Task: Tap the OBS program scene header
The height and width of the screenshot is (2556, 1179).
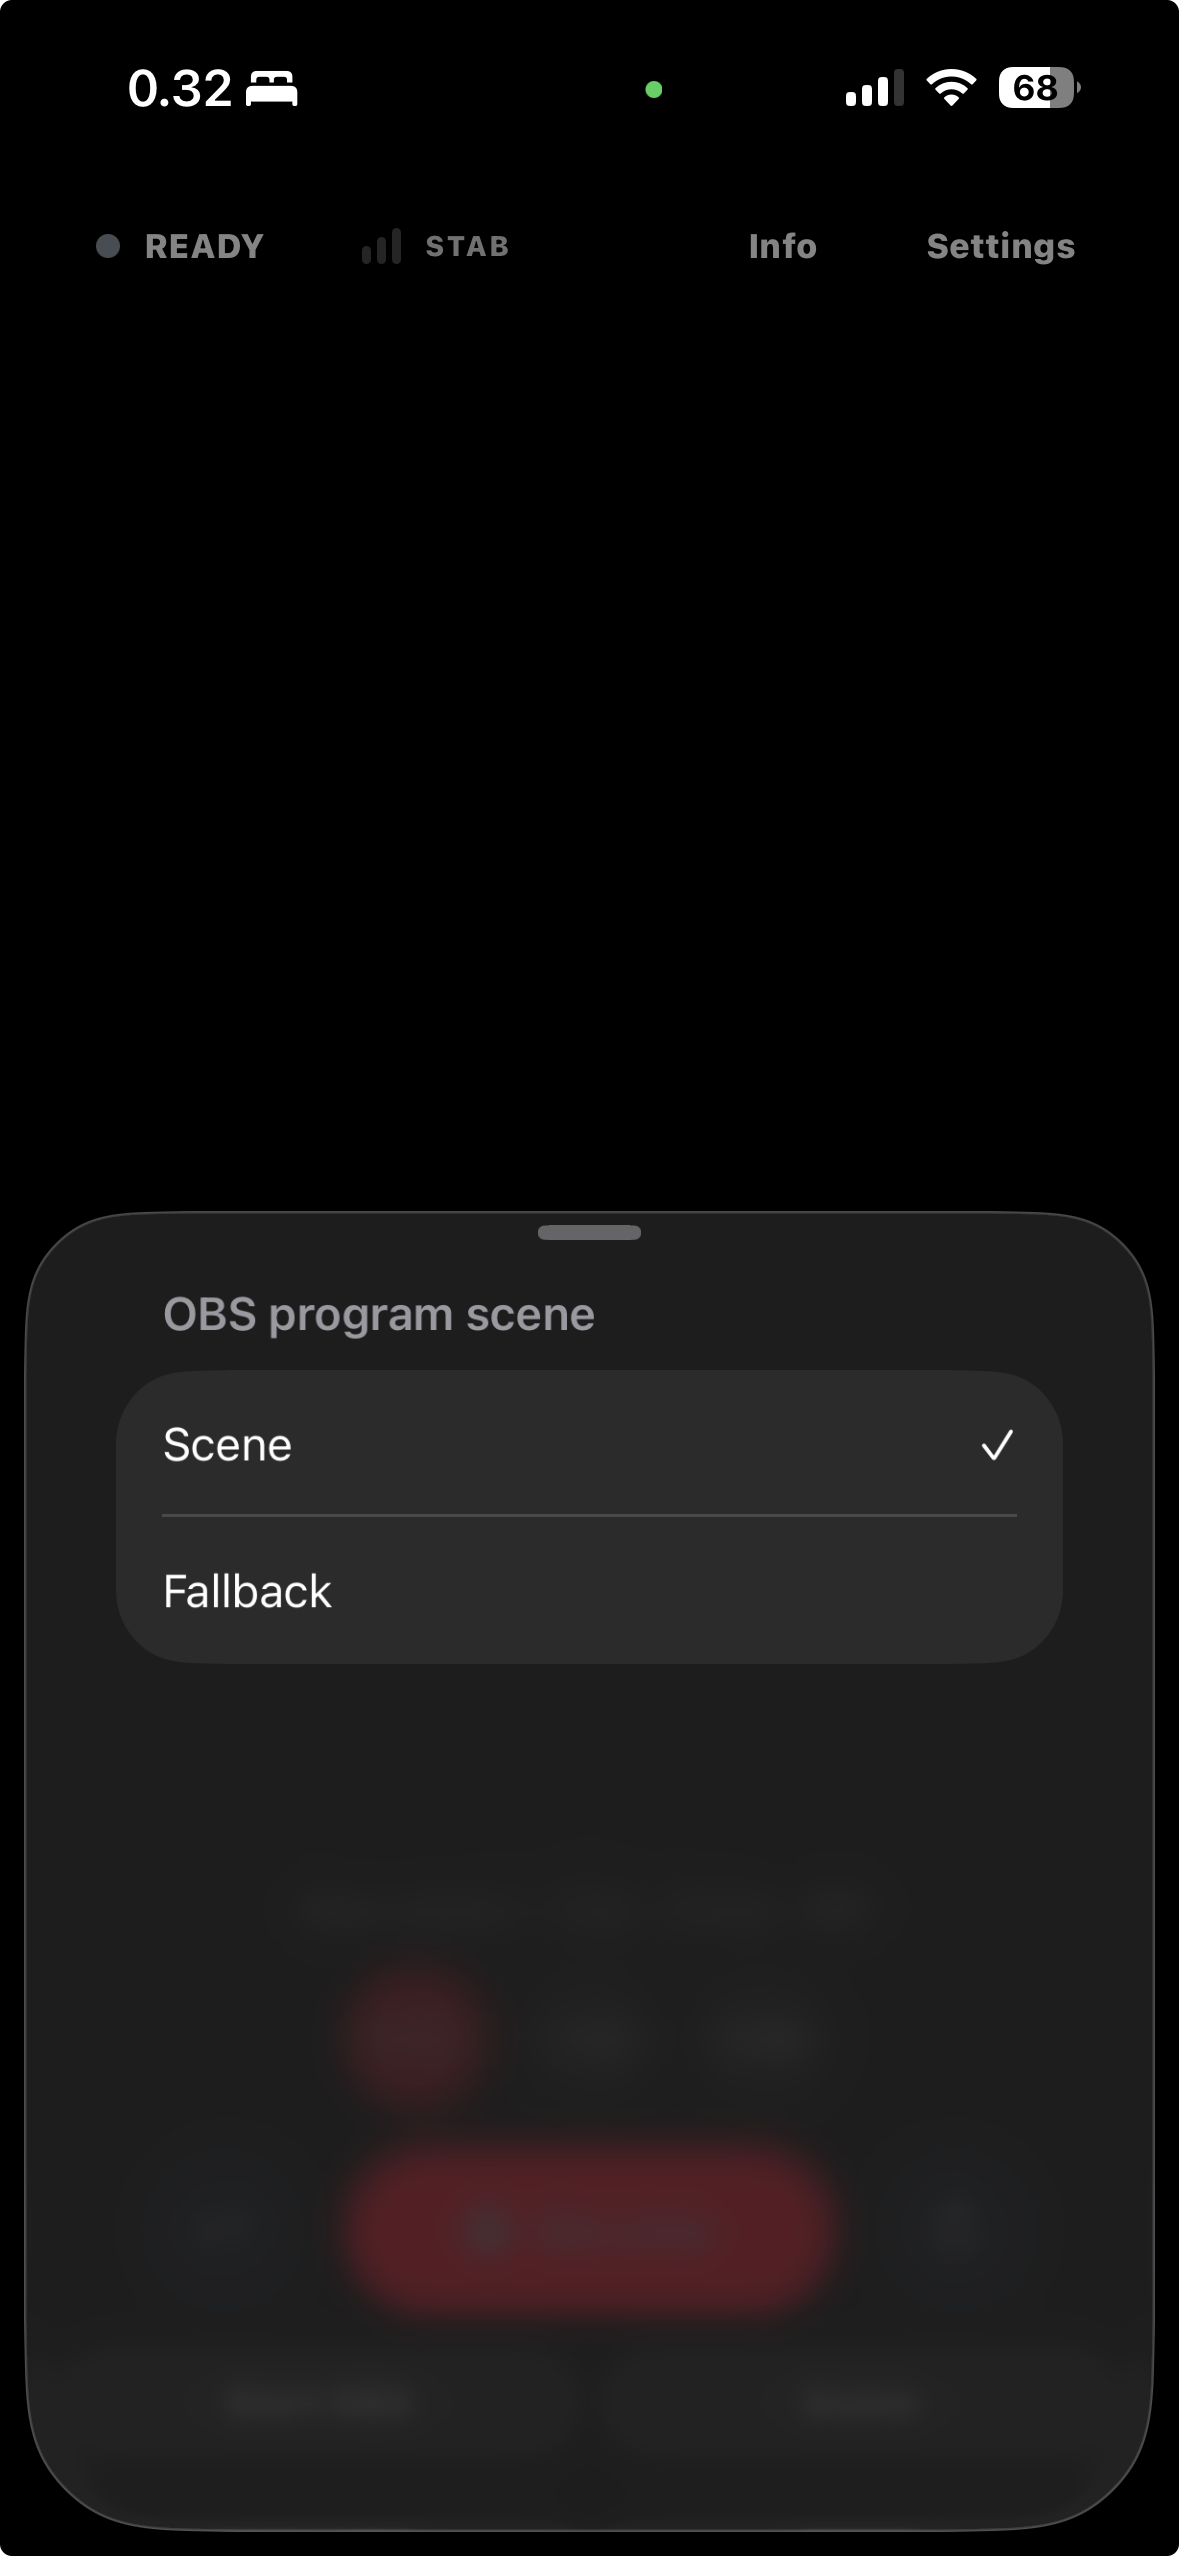Action: (379, 1315)
